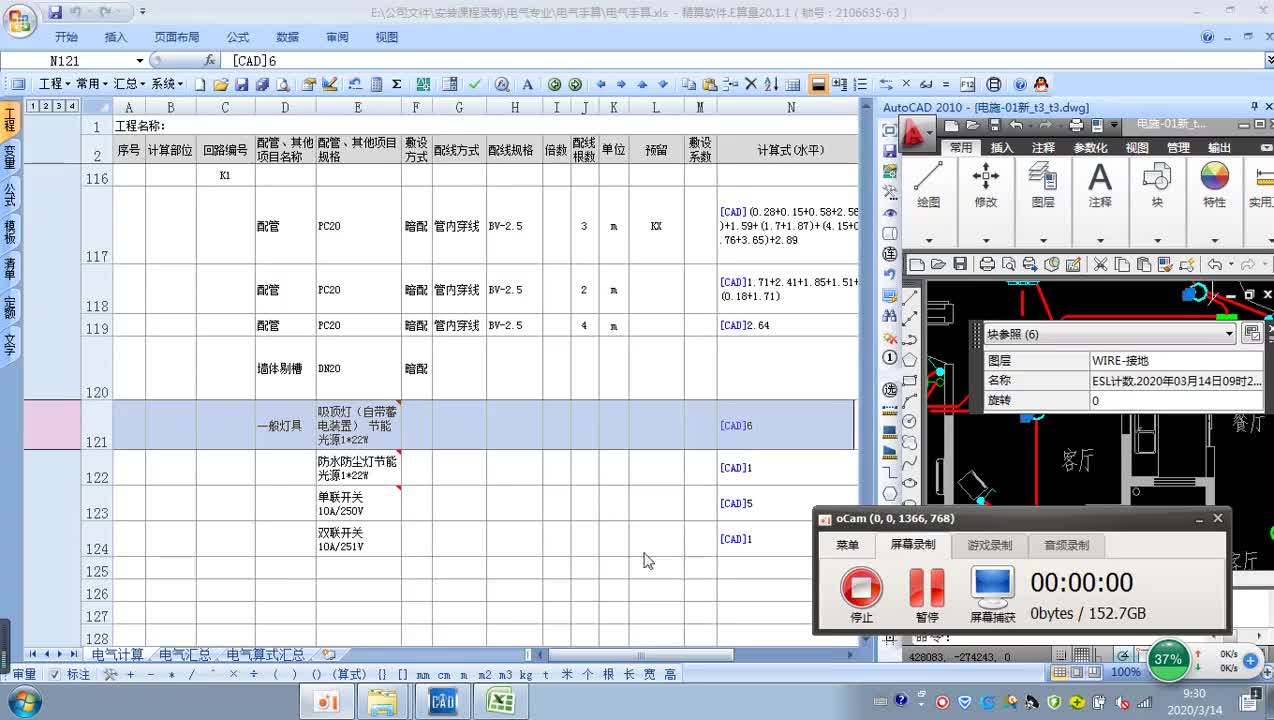Expand the 绘图 panel in AutoCAD

click(929, 240)
